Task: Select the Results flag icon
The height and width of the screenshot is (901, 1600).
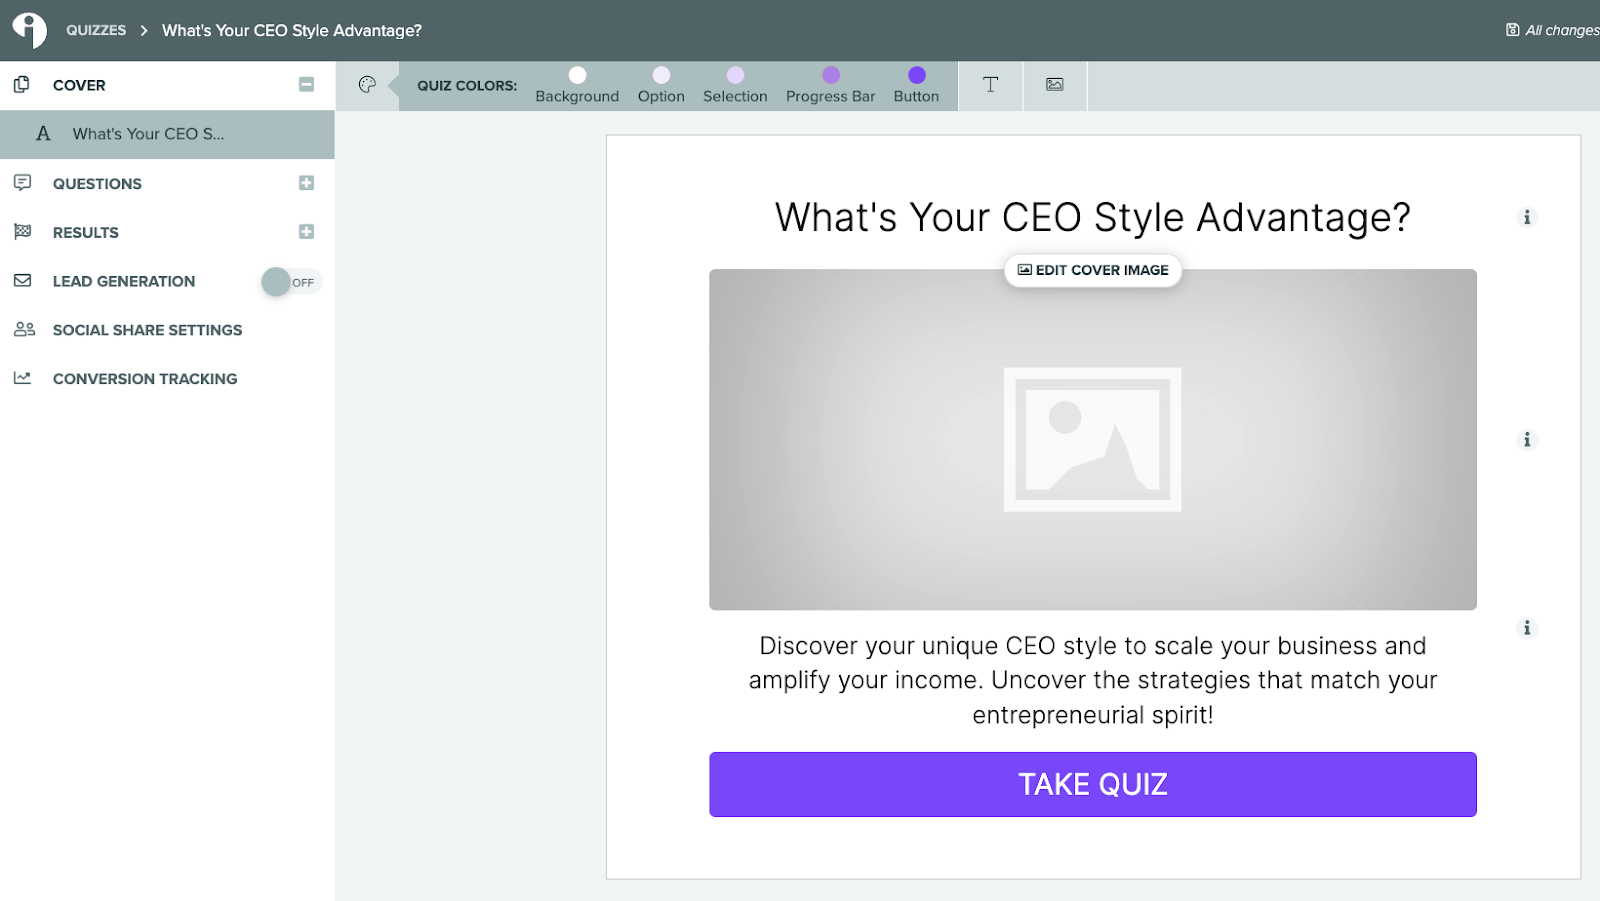Action: [22, 231]
